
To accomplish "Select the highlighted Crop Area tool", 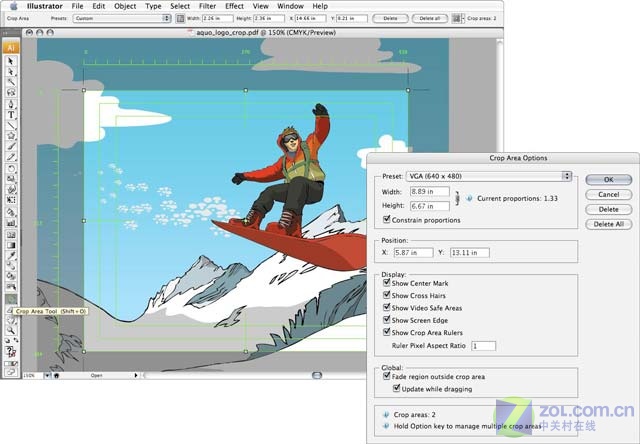I will [x=11, y=300].
